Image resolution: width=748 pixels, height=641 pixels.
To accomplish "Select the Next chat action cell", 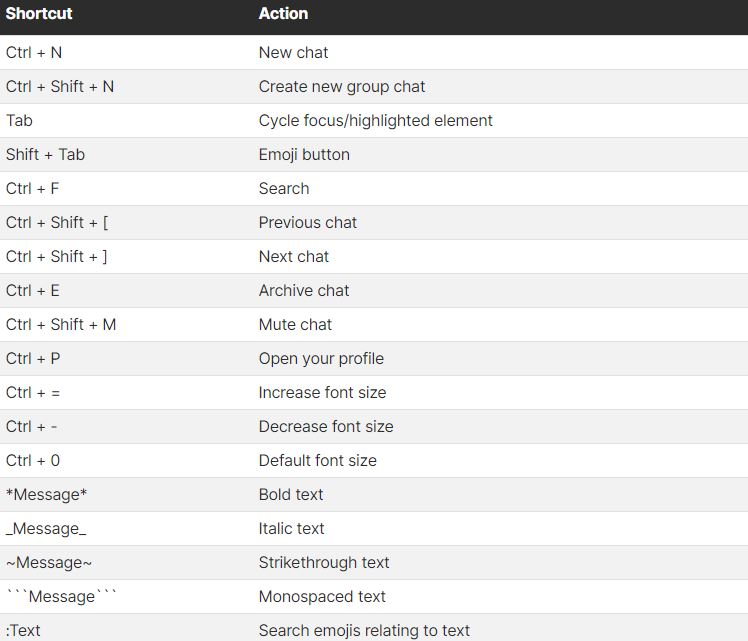I will 293,256.
